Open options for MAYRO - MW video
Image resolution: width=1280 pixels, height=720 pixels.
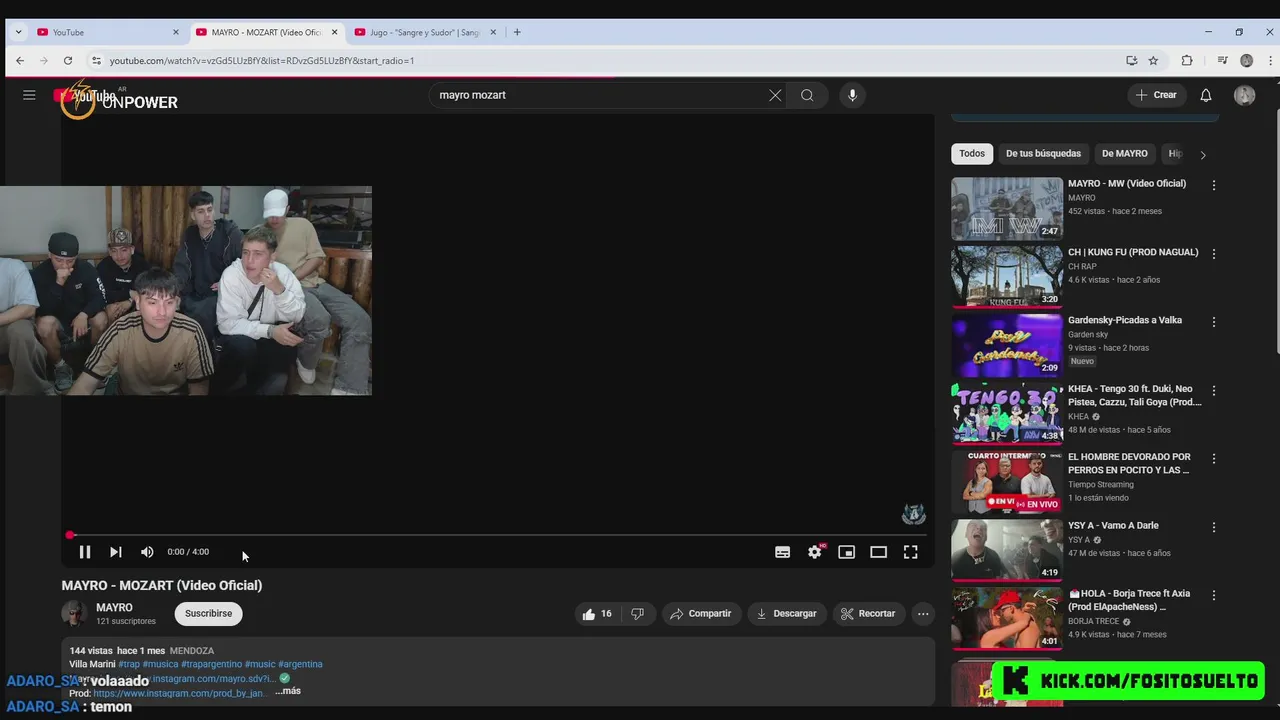tap(1214, 185)
